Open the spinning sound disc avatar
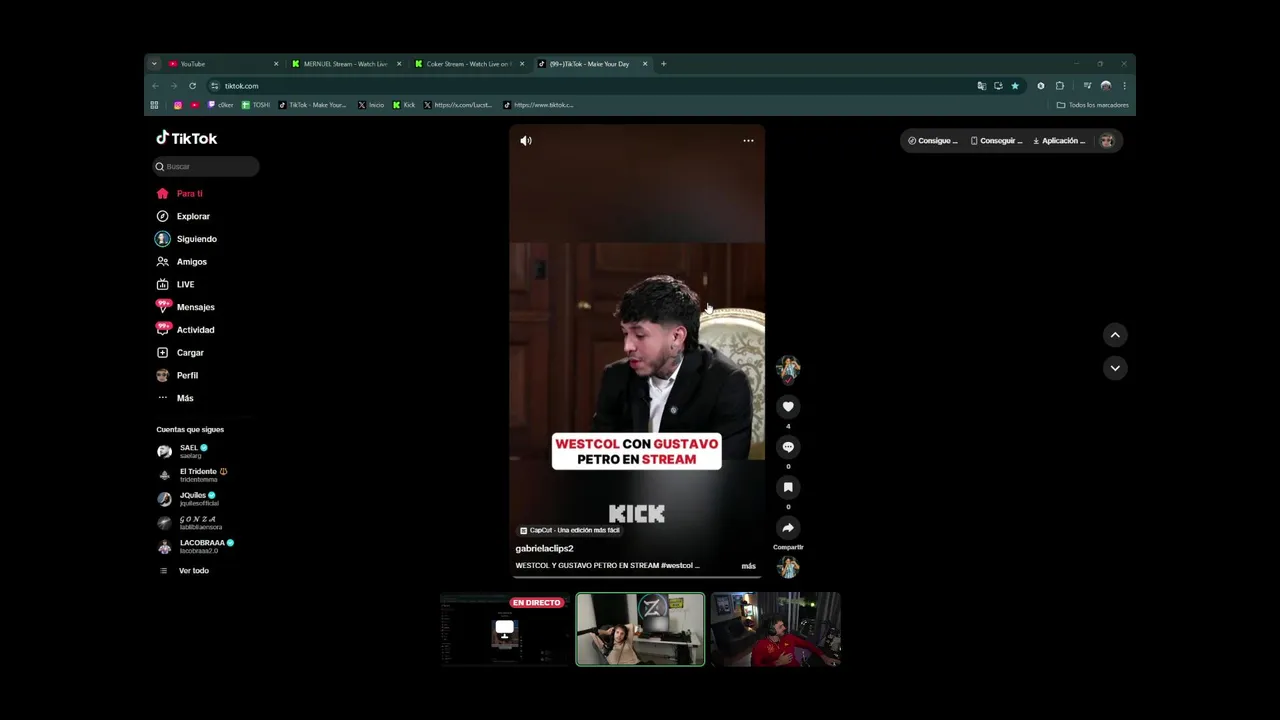The width and height of the screenshot is (1280, 720). pyautogui.click(x=788, y=567)
